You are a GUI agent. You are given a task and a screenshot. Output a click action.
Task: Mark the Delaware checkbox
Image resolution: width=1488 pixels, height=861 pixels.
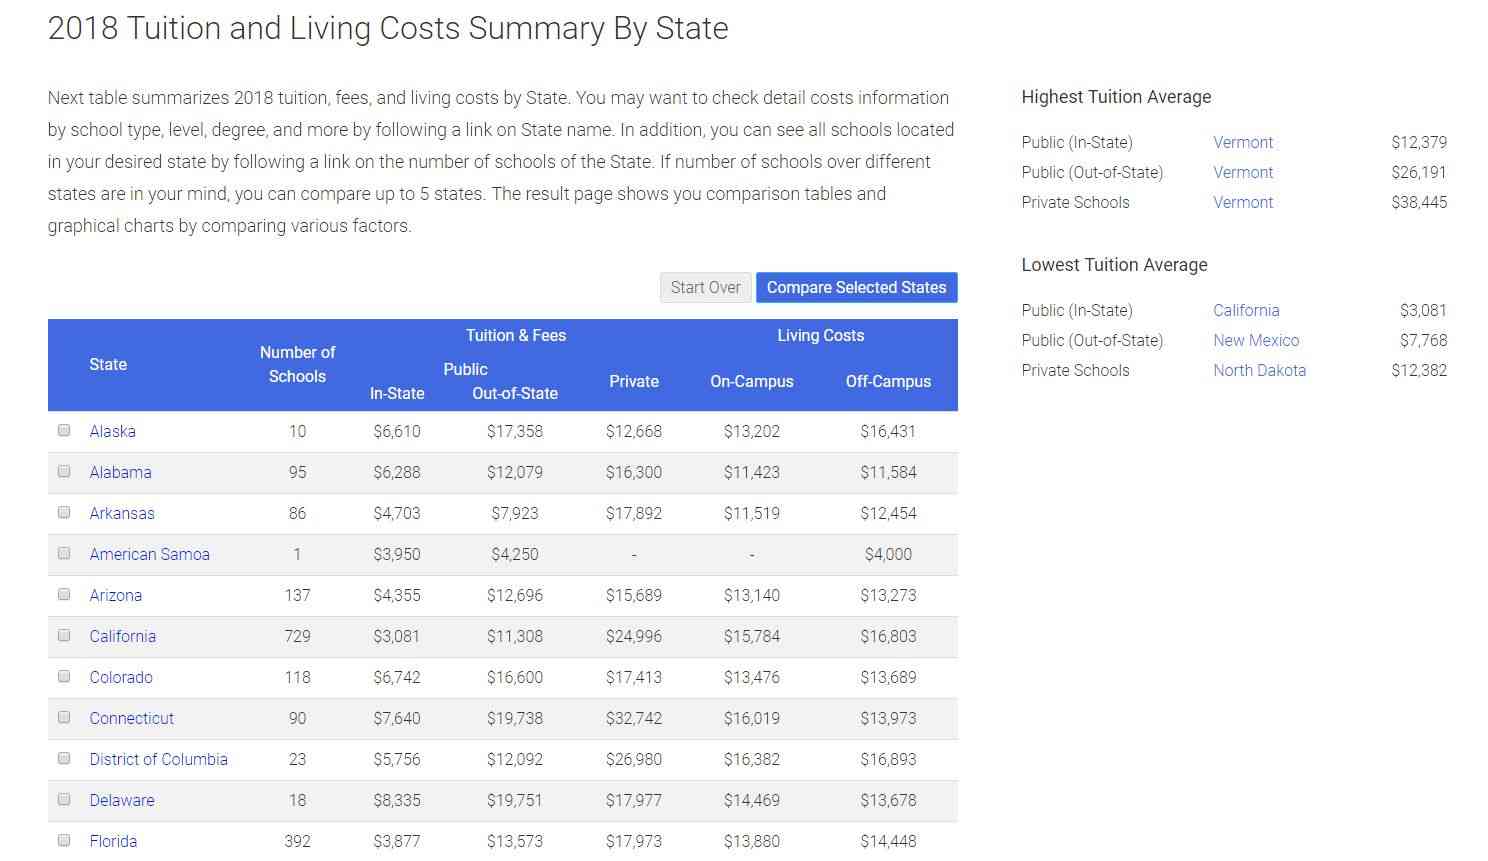pyautogui.click(x=64, y=800)
